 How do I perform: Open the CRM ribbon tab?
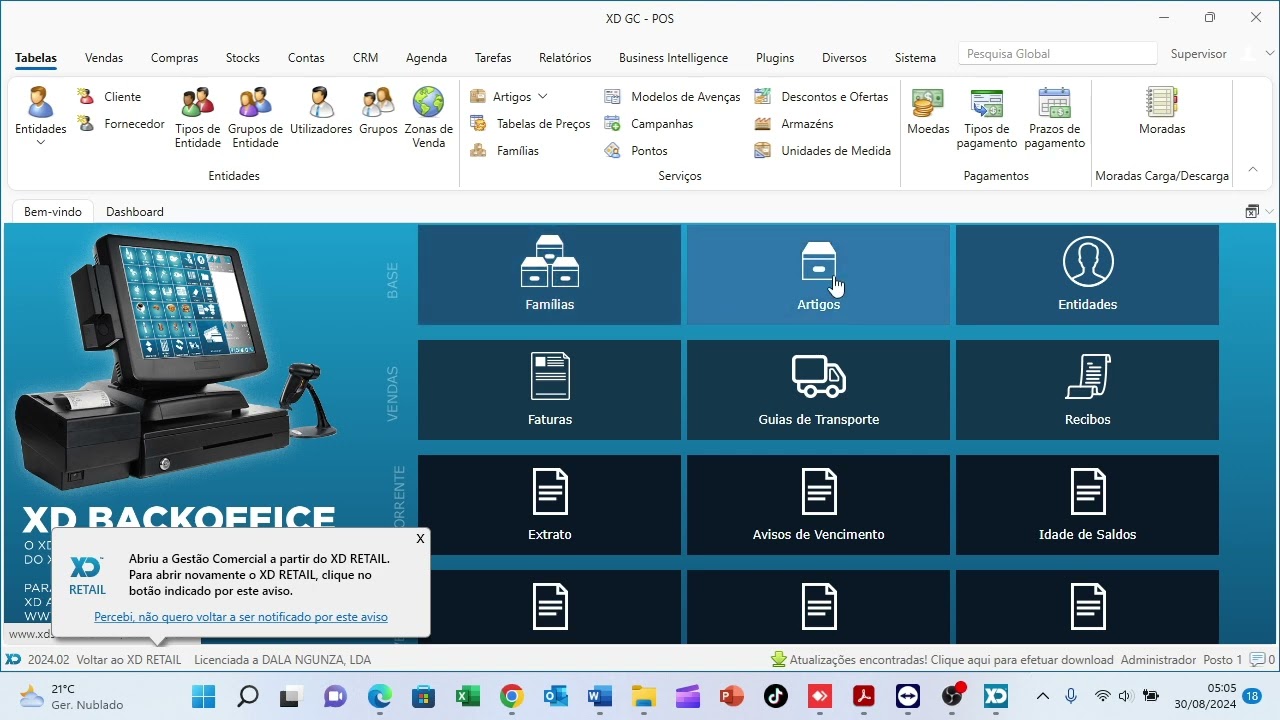pos(365,58)
